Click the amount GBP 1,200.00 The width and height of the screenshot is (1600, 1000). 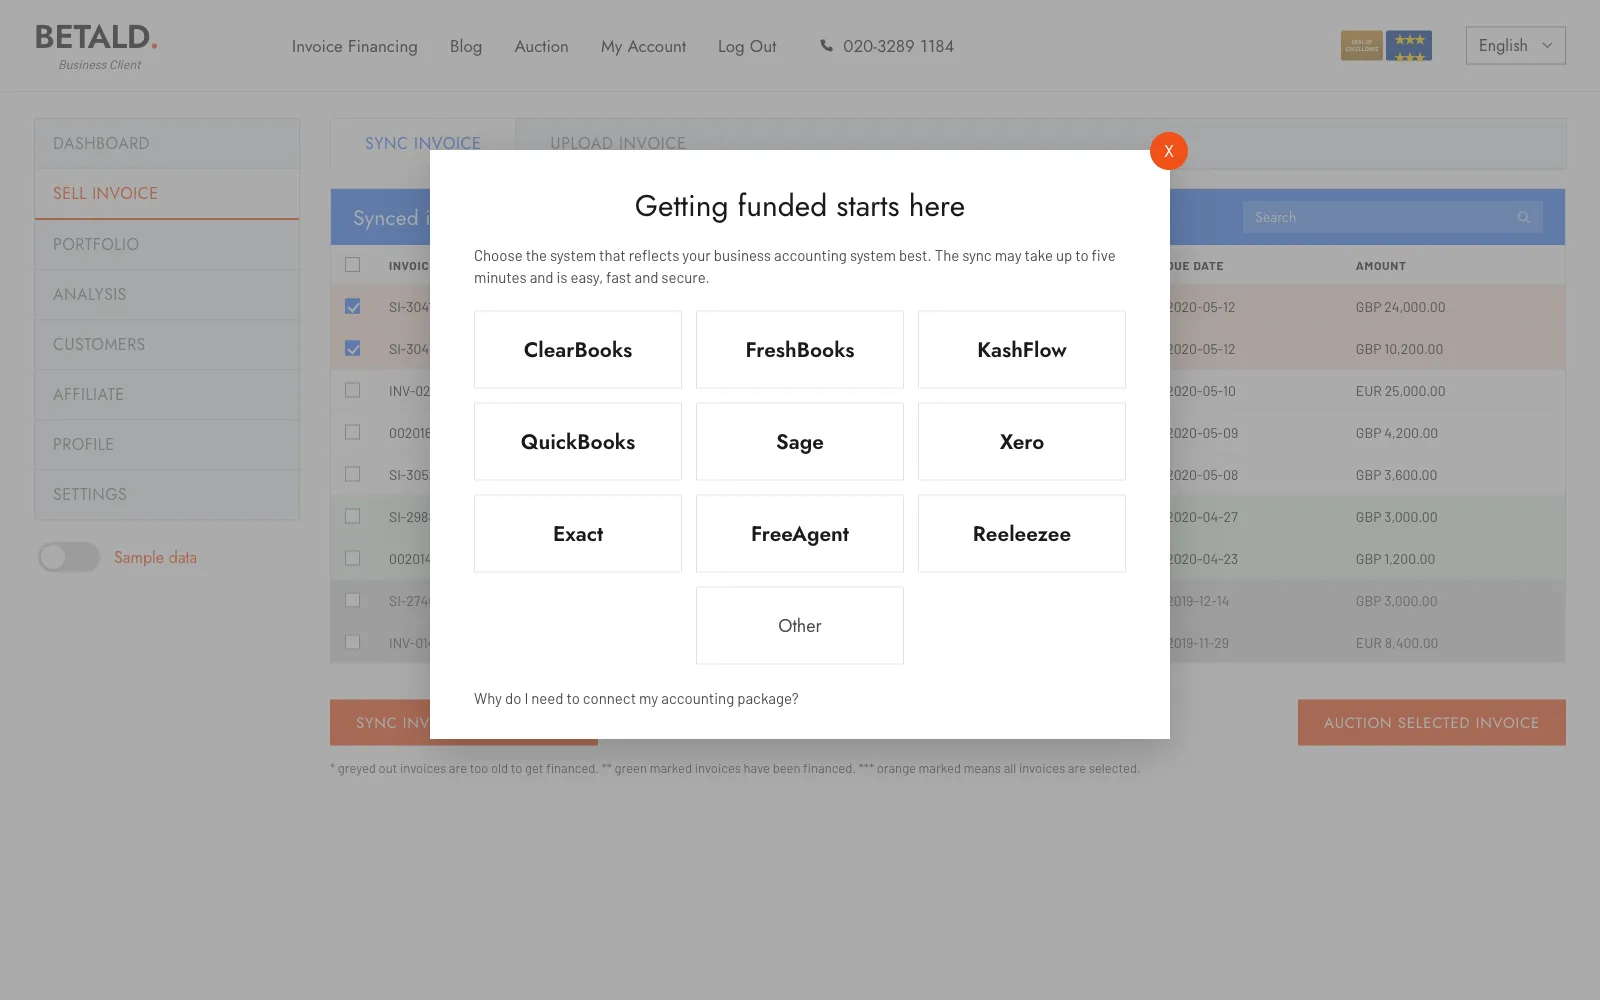click(1395, 559)
